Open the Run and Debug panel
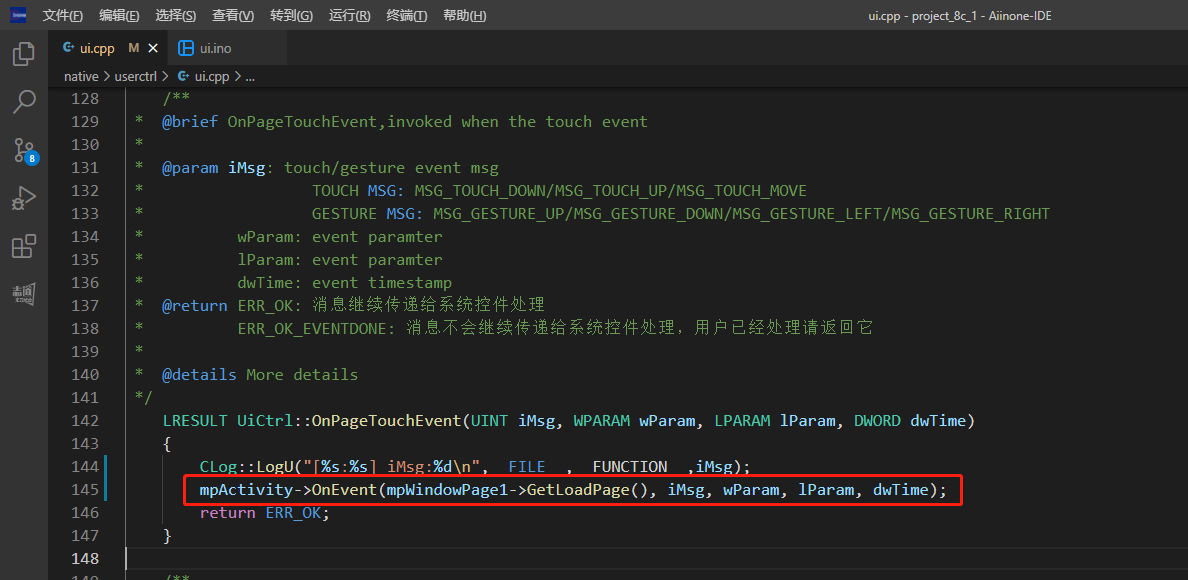Viewport: 1188px width, 580px height. (24, 198)
